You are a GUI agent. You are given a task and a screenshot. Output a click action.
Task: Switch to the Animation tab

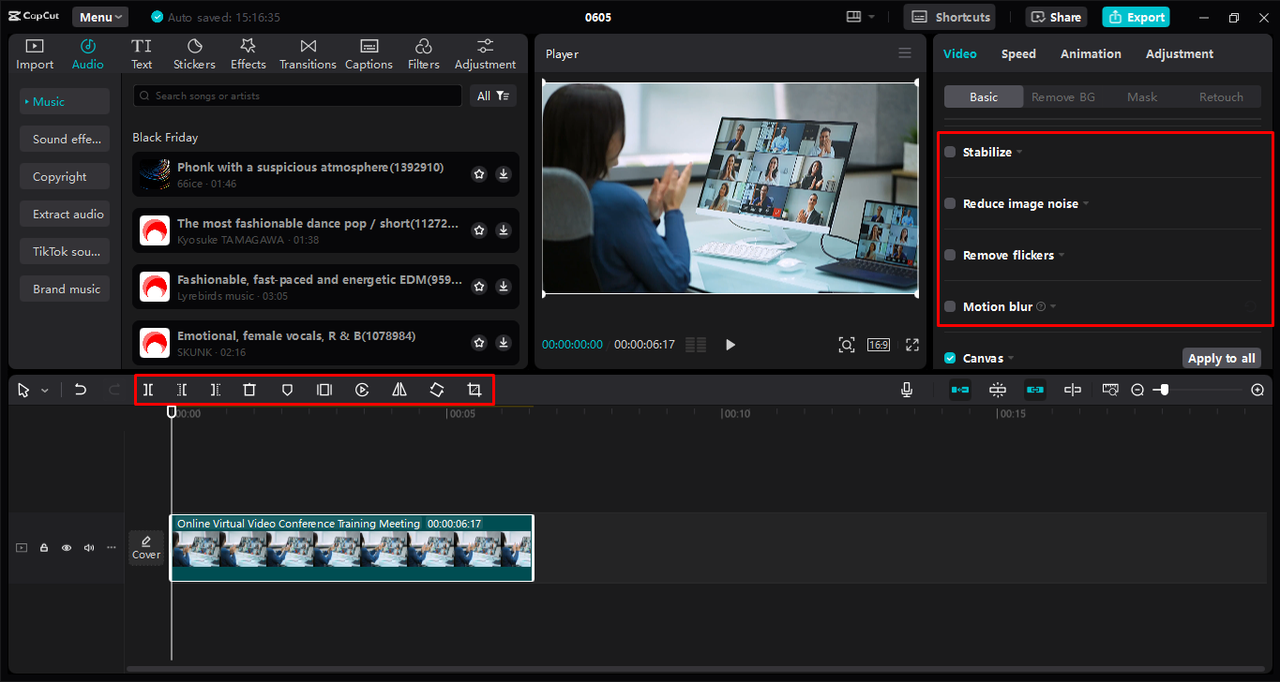(1091, 54)
